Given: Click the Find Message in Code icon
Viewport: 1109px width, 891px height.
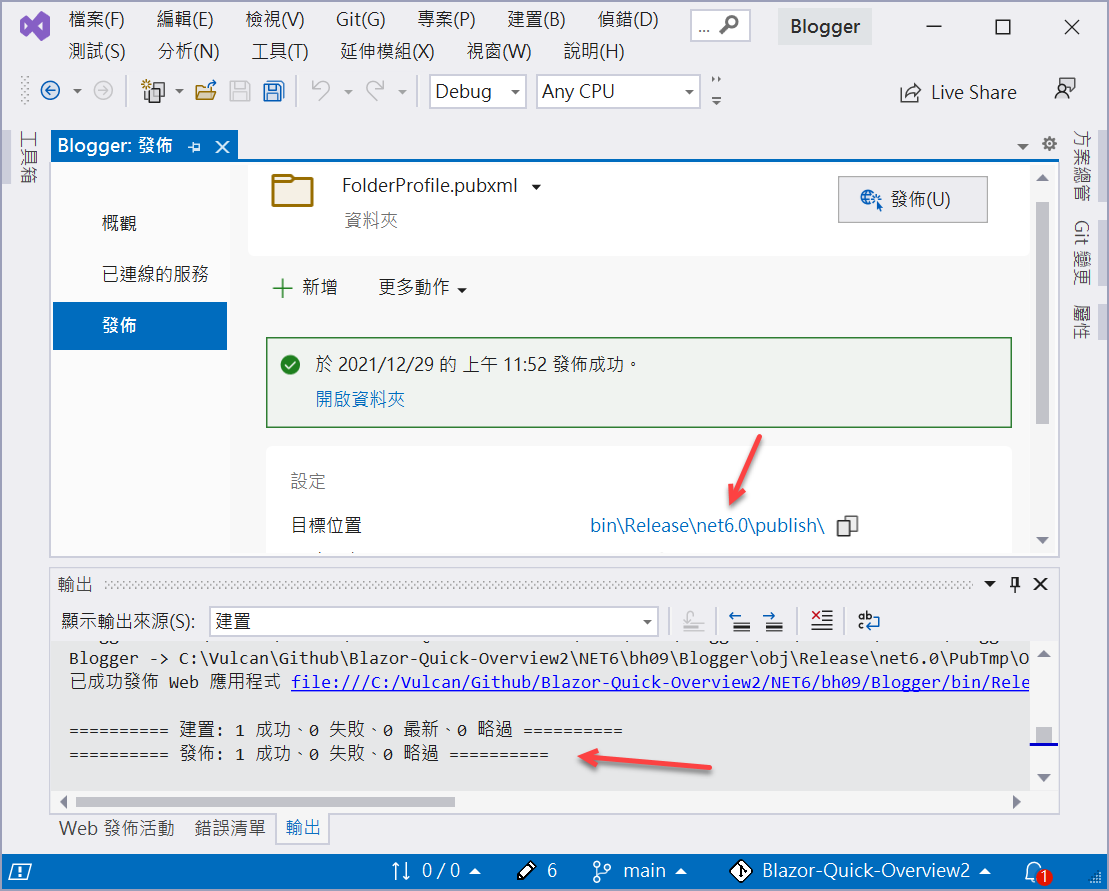Looking at the screenshot, I should pos(693,621).
